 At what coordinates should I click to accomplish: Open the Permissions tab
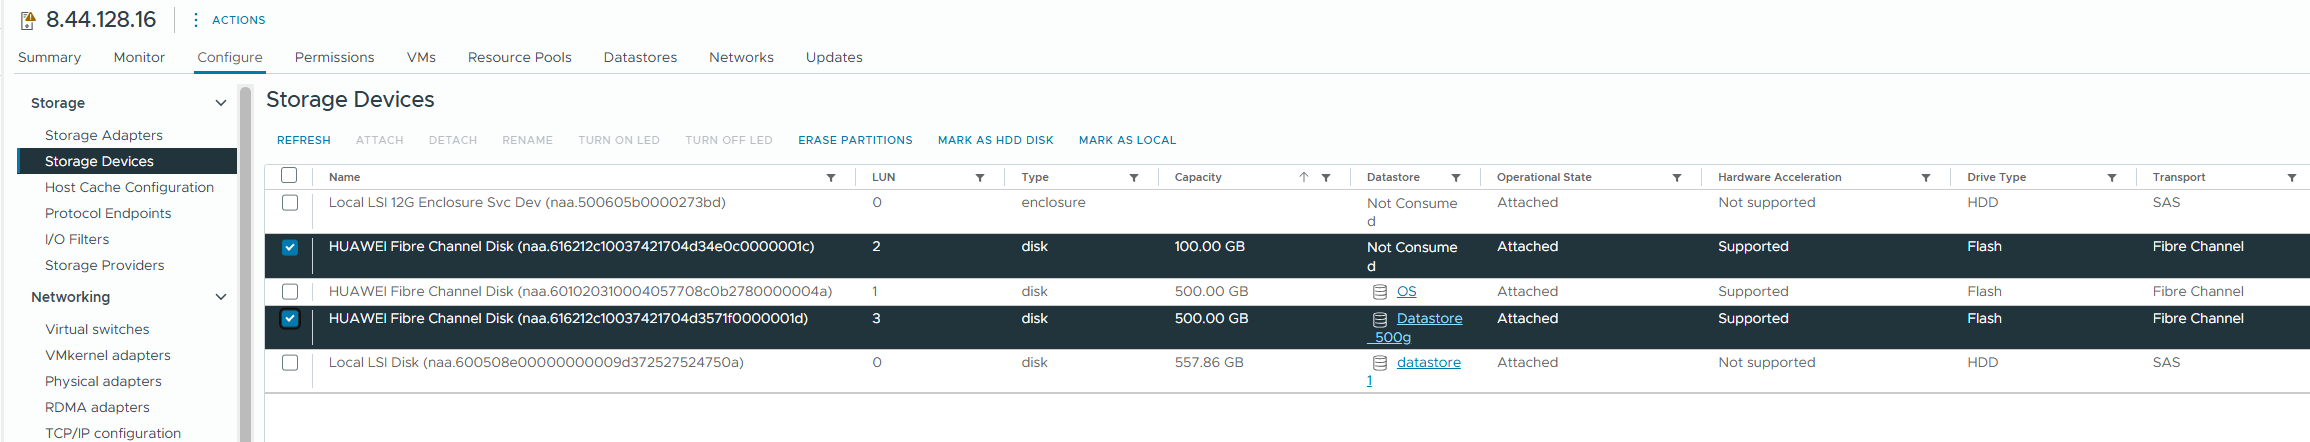coord(334,57)
